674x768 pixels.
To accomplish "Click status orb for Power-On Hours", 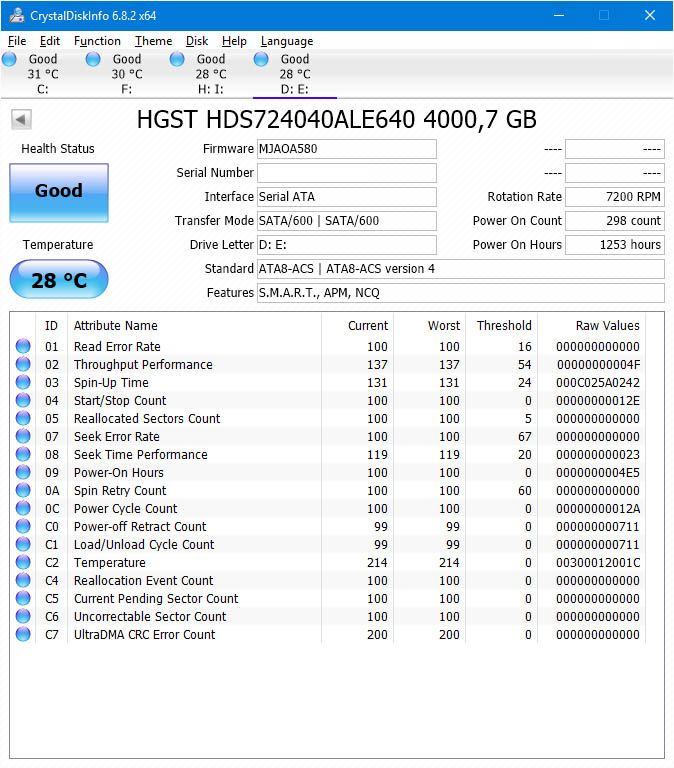I will [23, 472].
